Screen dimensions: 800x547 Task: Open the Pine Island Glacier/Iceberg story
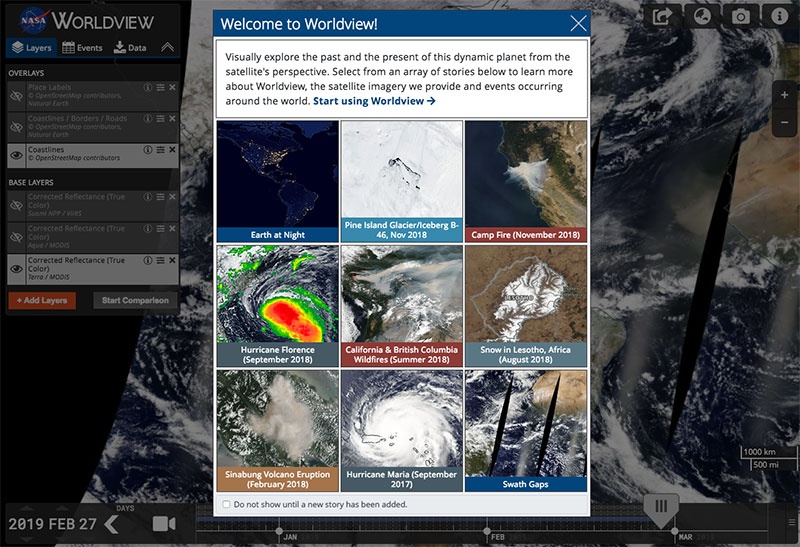402,181
